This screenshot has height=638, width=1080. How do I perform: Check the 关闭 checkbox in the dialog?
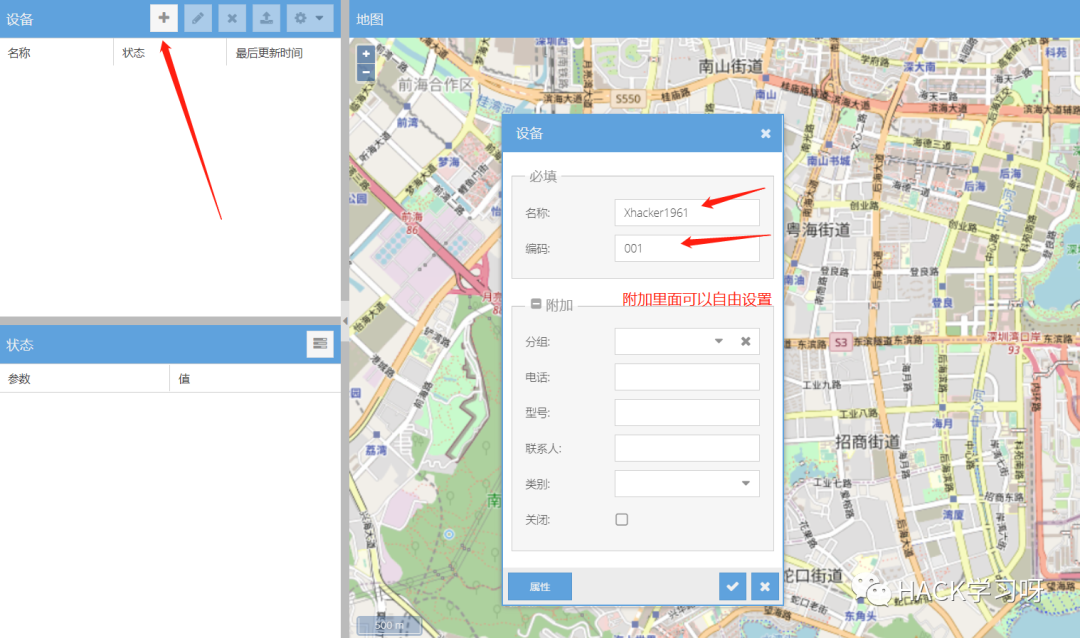click(x=621, y=519)
